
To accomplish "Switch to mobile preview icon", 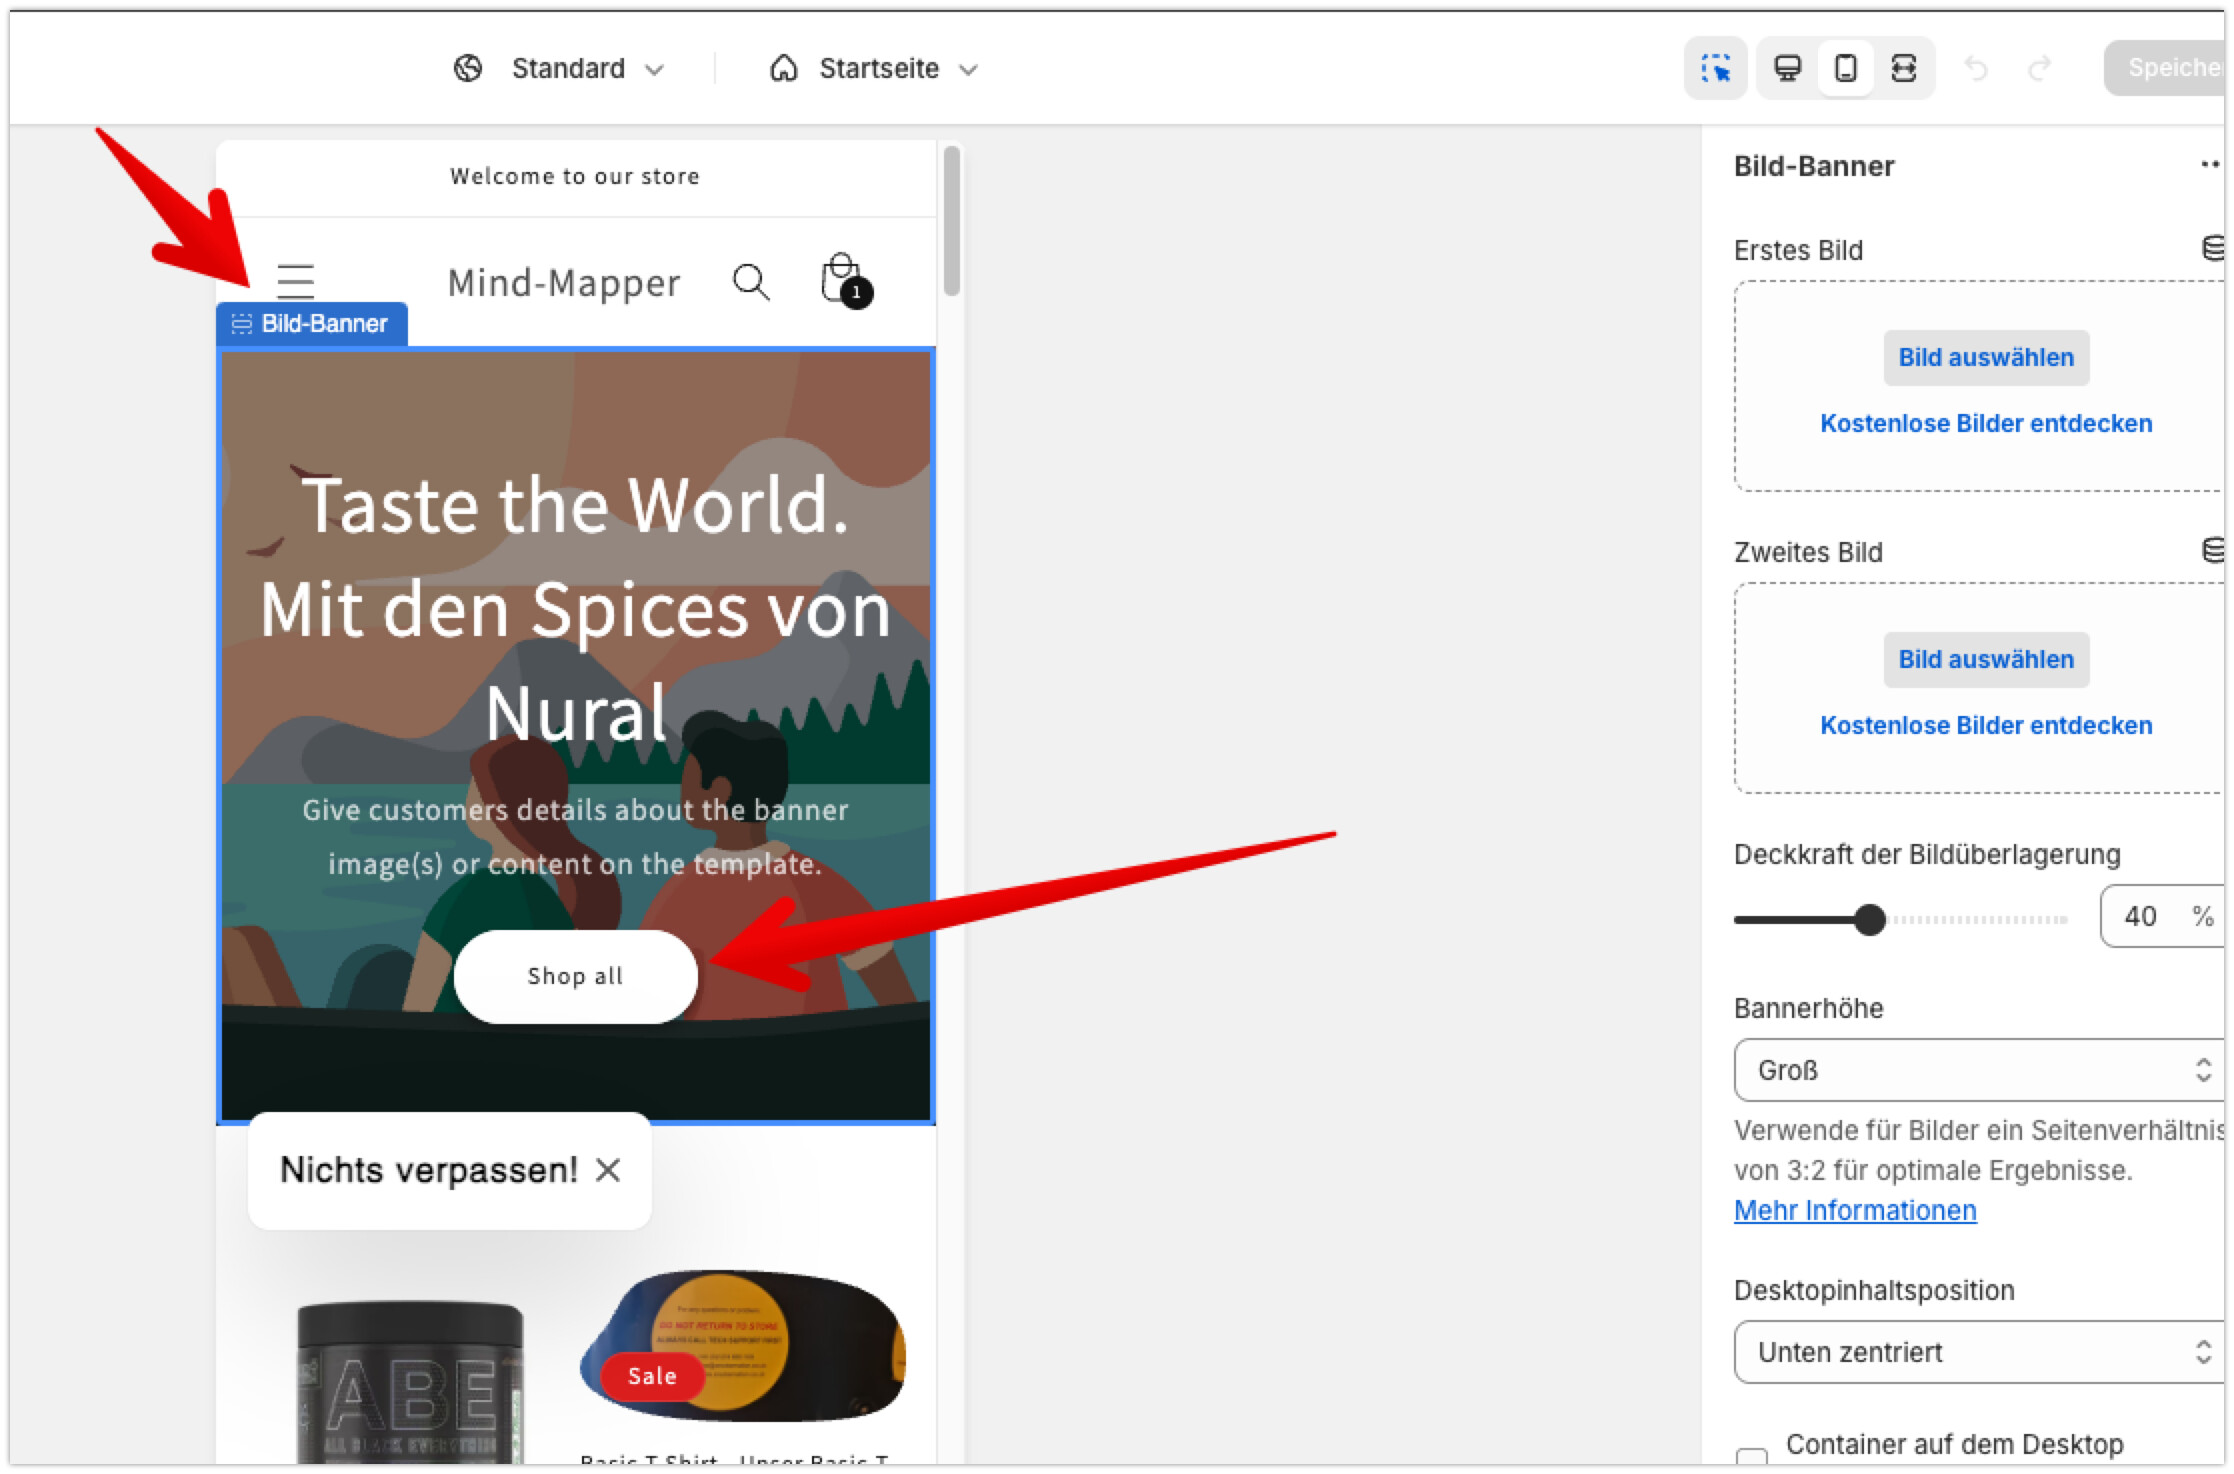I will coord(1846,68).
